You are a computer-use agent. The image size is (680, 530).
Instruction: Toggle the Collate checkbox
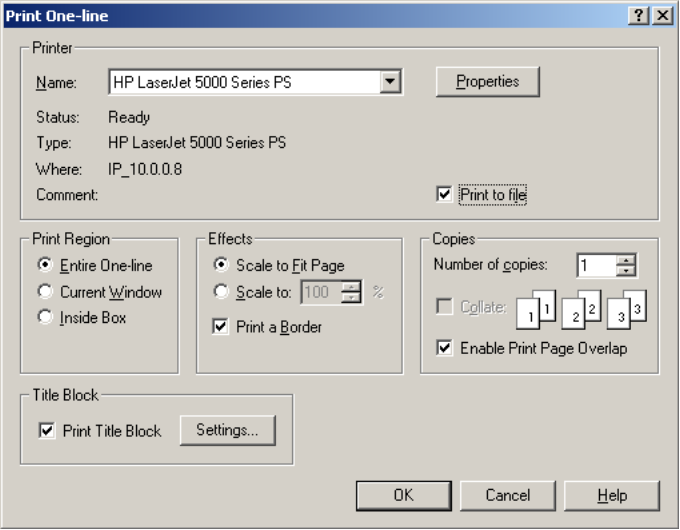444,306
